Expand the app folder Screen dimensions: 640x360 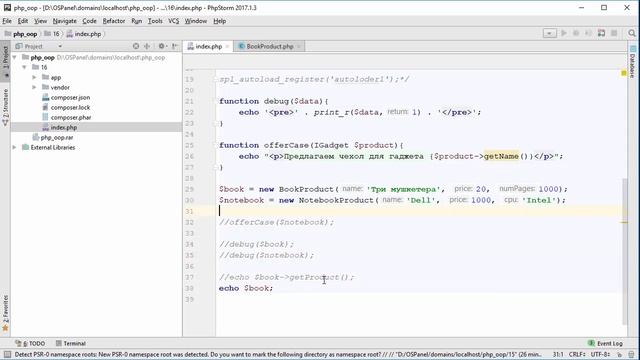pyautogui.click(x=34, y=77)
